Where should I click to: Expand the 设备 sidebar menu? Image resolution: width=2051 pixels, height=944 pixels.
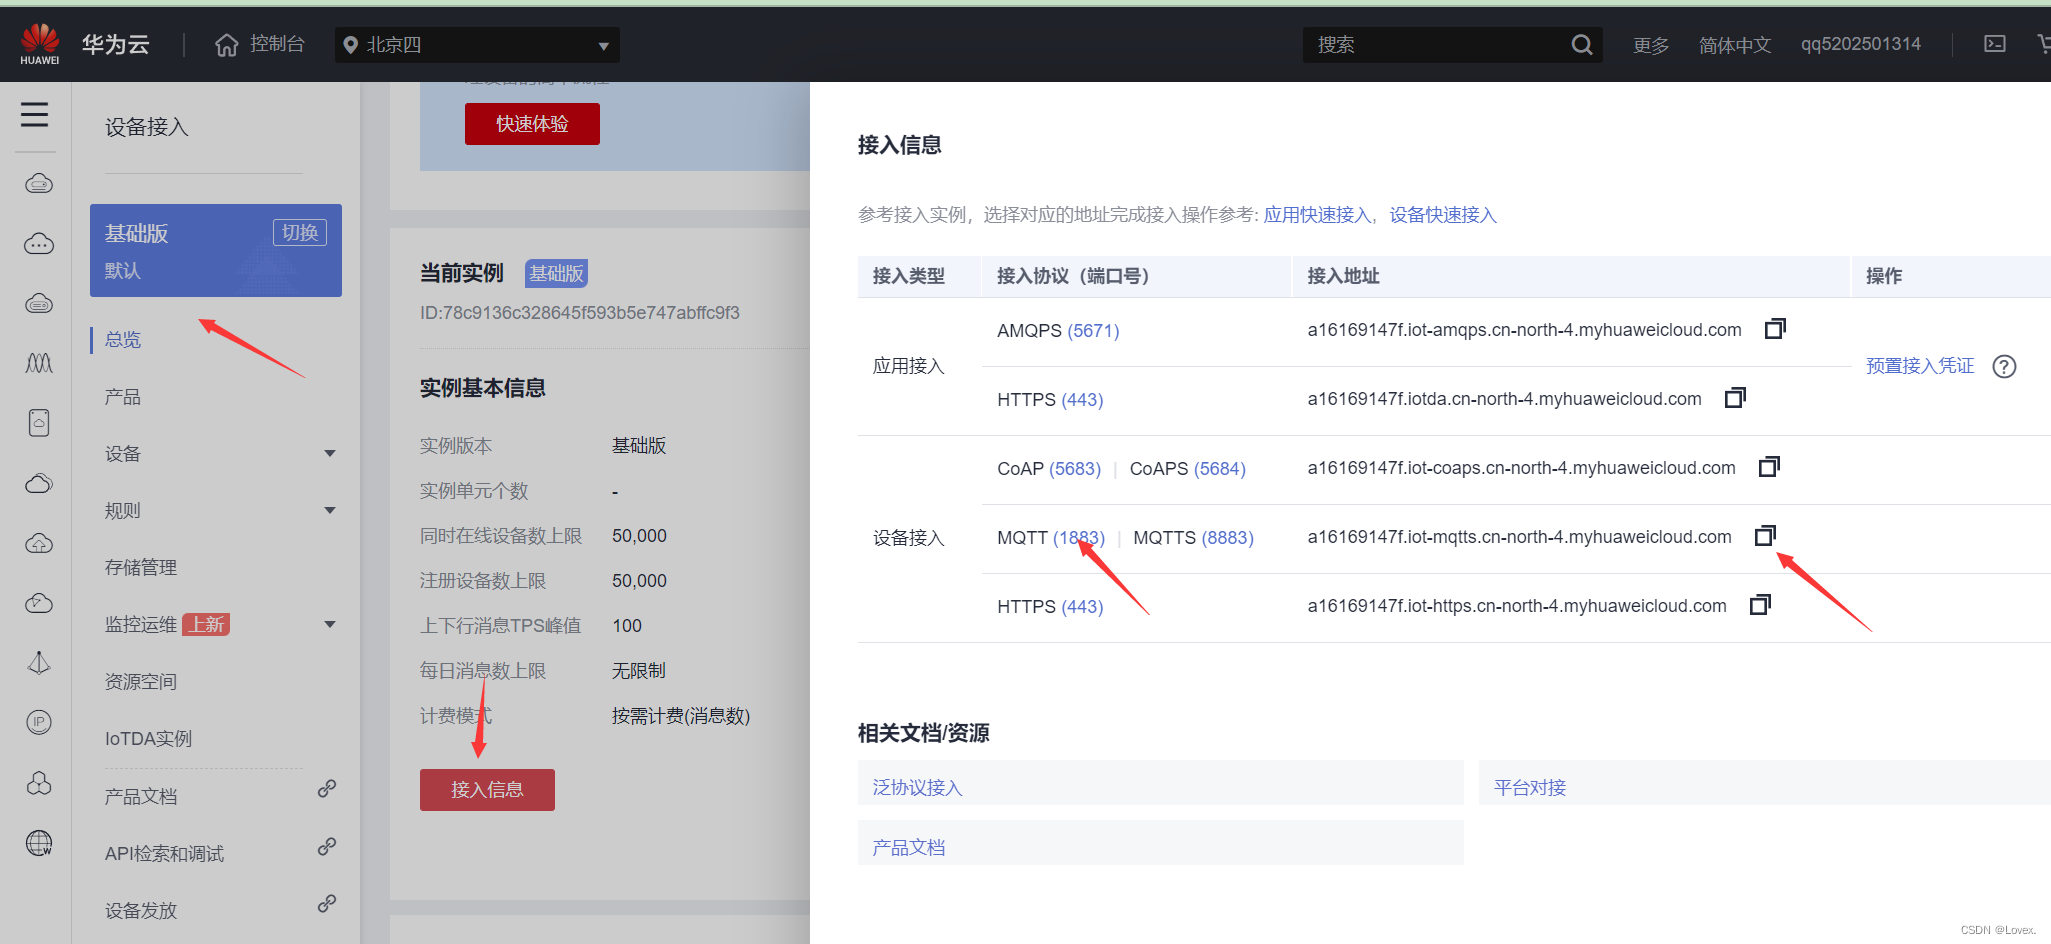click(330, 454)
